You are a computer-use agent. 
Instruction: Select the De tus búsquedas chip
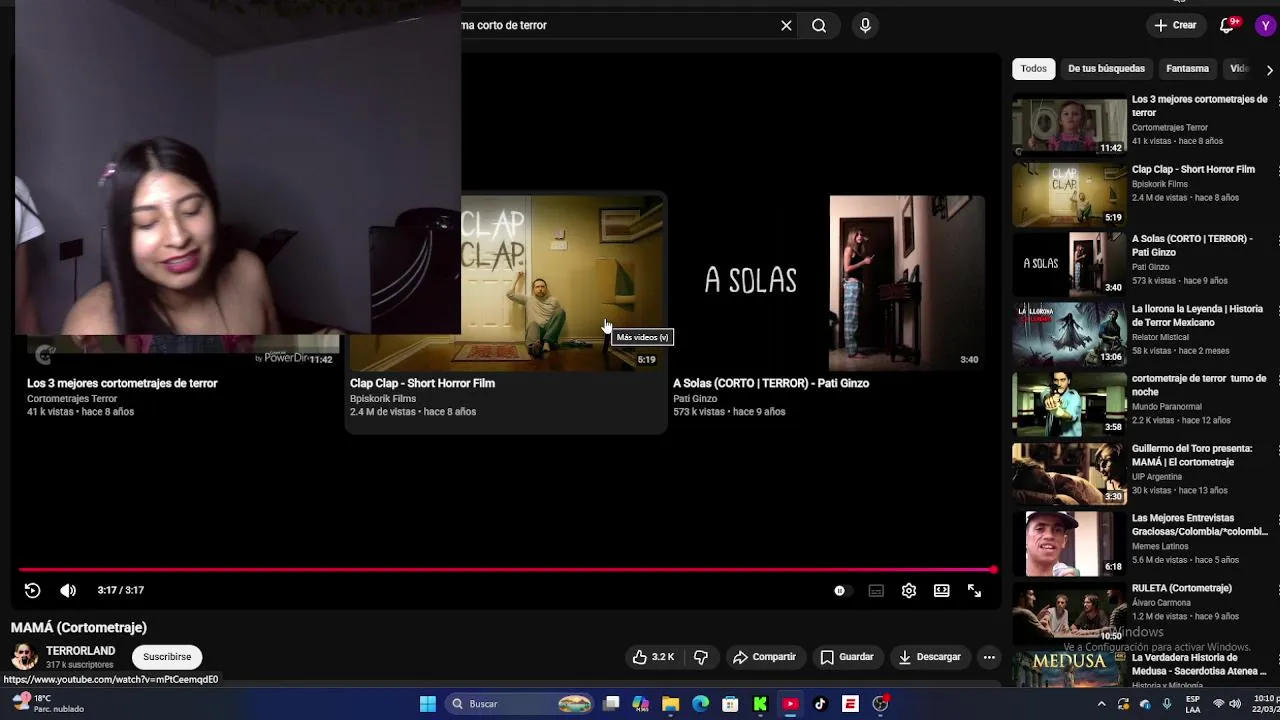1106,69
